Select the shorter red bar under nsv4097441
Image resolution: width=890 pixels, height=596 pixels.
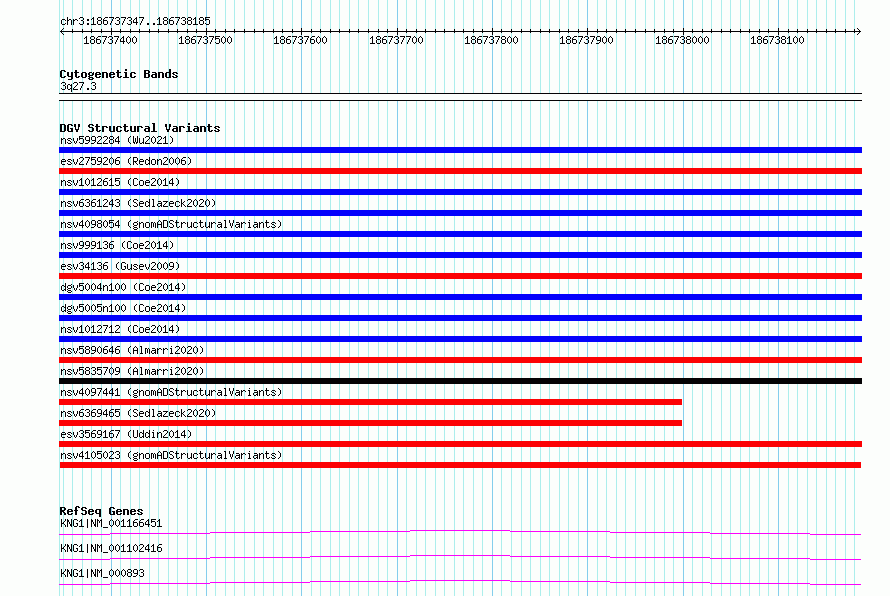[371, 402]
